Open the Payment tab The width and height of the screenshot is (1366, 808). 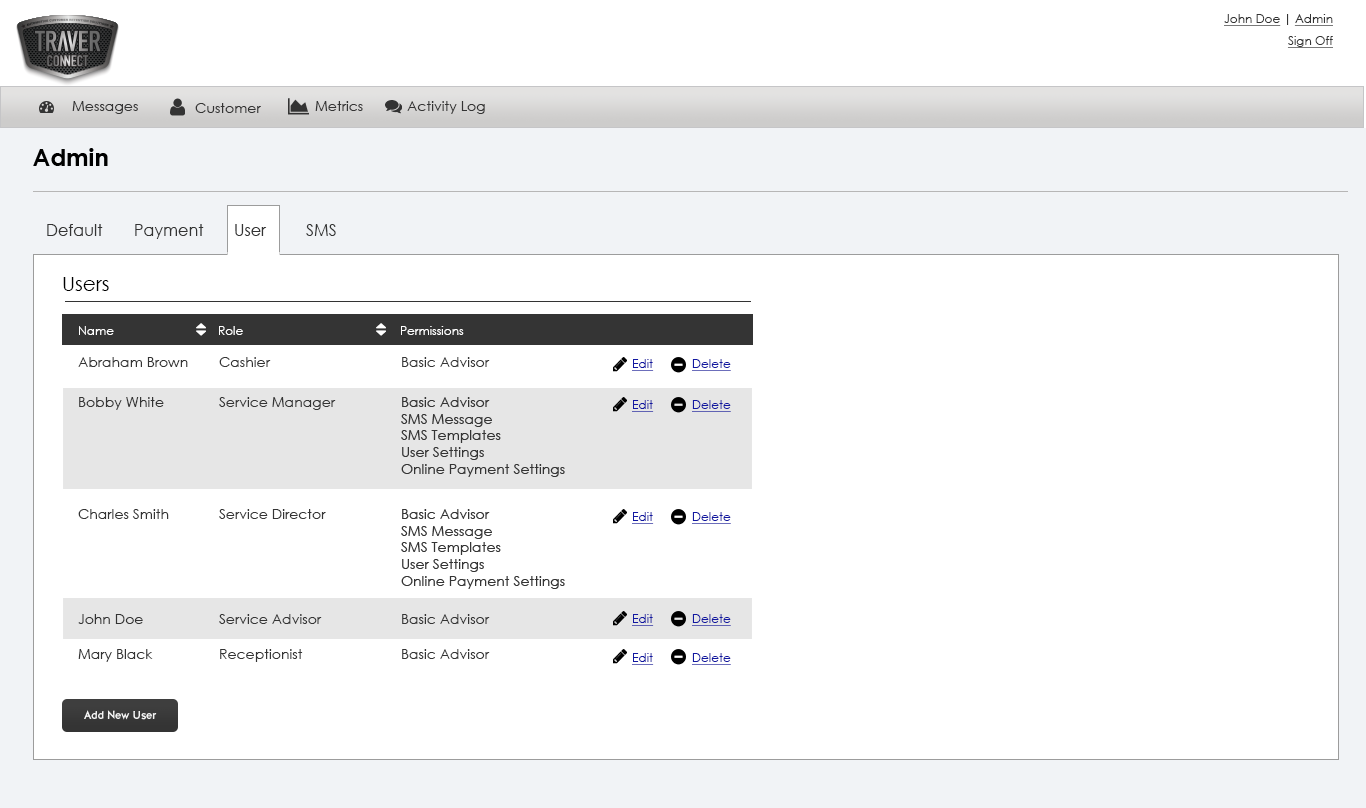(168, 230)
